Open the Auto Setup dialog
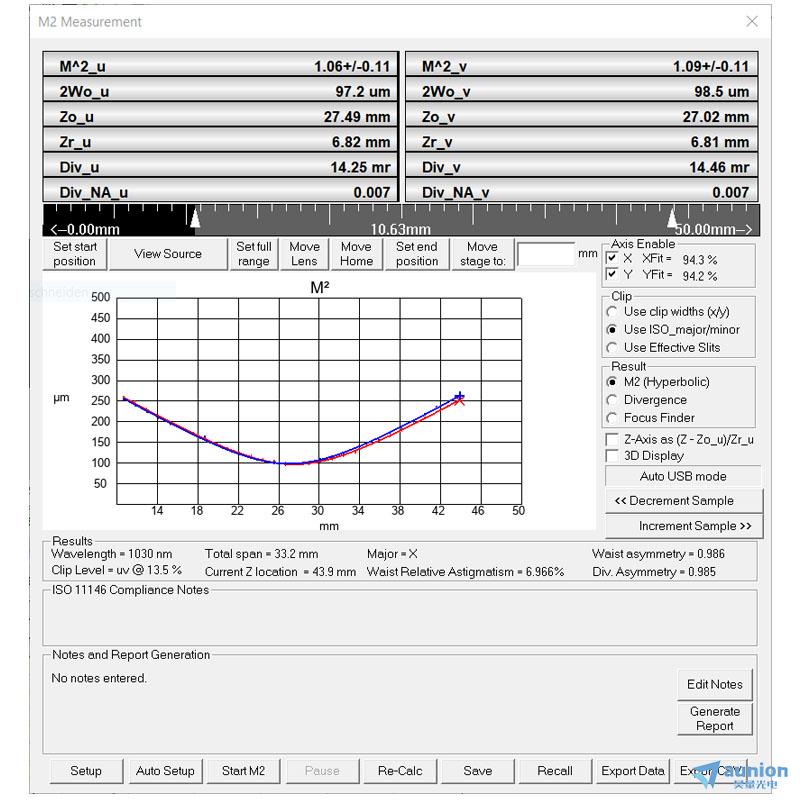 165,771
